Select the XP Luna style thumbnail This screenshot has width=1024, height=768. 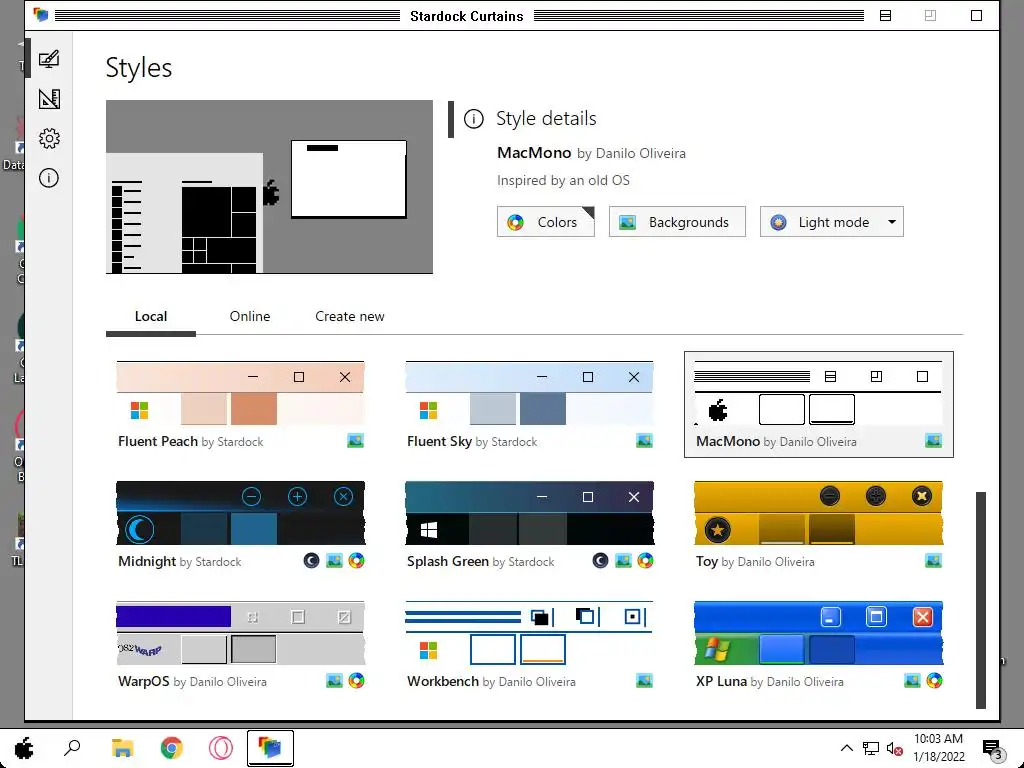[818, 633]
